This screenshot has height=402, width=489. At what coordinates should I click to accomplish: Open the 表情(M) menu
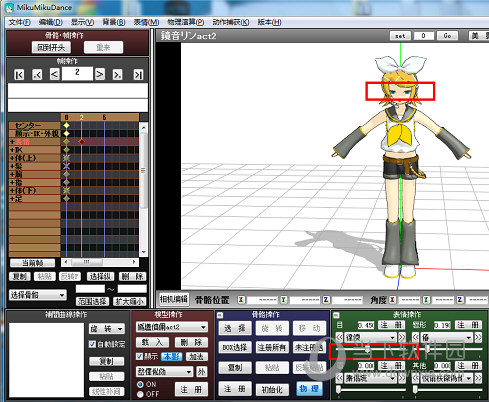click(146, 22)
